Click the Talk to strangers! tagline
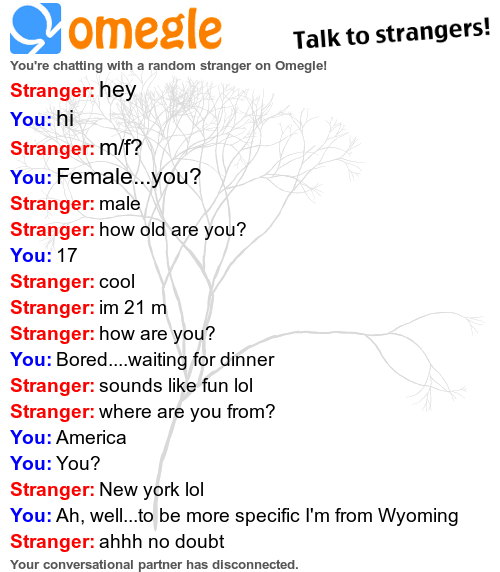The height and width of the screenshot is (572, 500). pyautogui.click(x=392, y=34)
